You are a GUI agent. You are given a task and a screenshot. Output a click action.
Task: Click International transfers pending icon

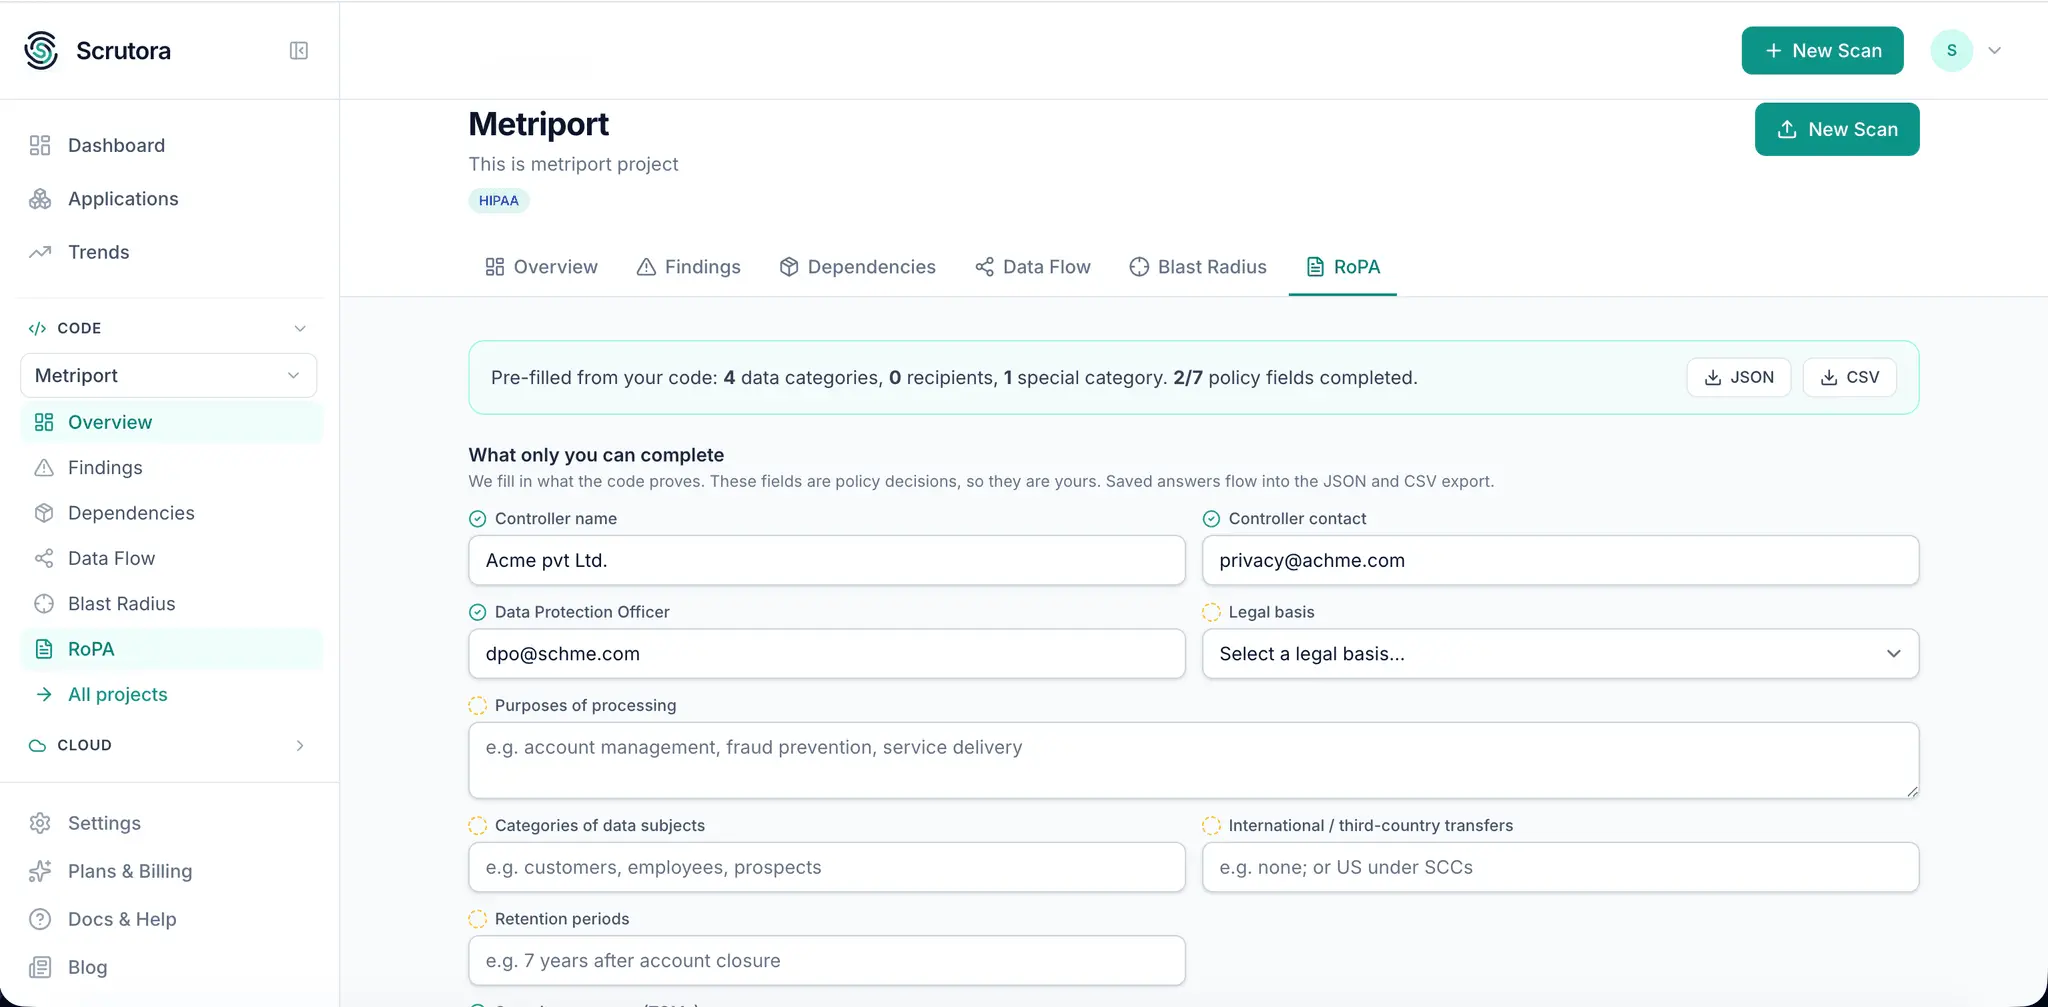point(1211,826)
